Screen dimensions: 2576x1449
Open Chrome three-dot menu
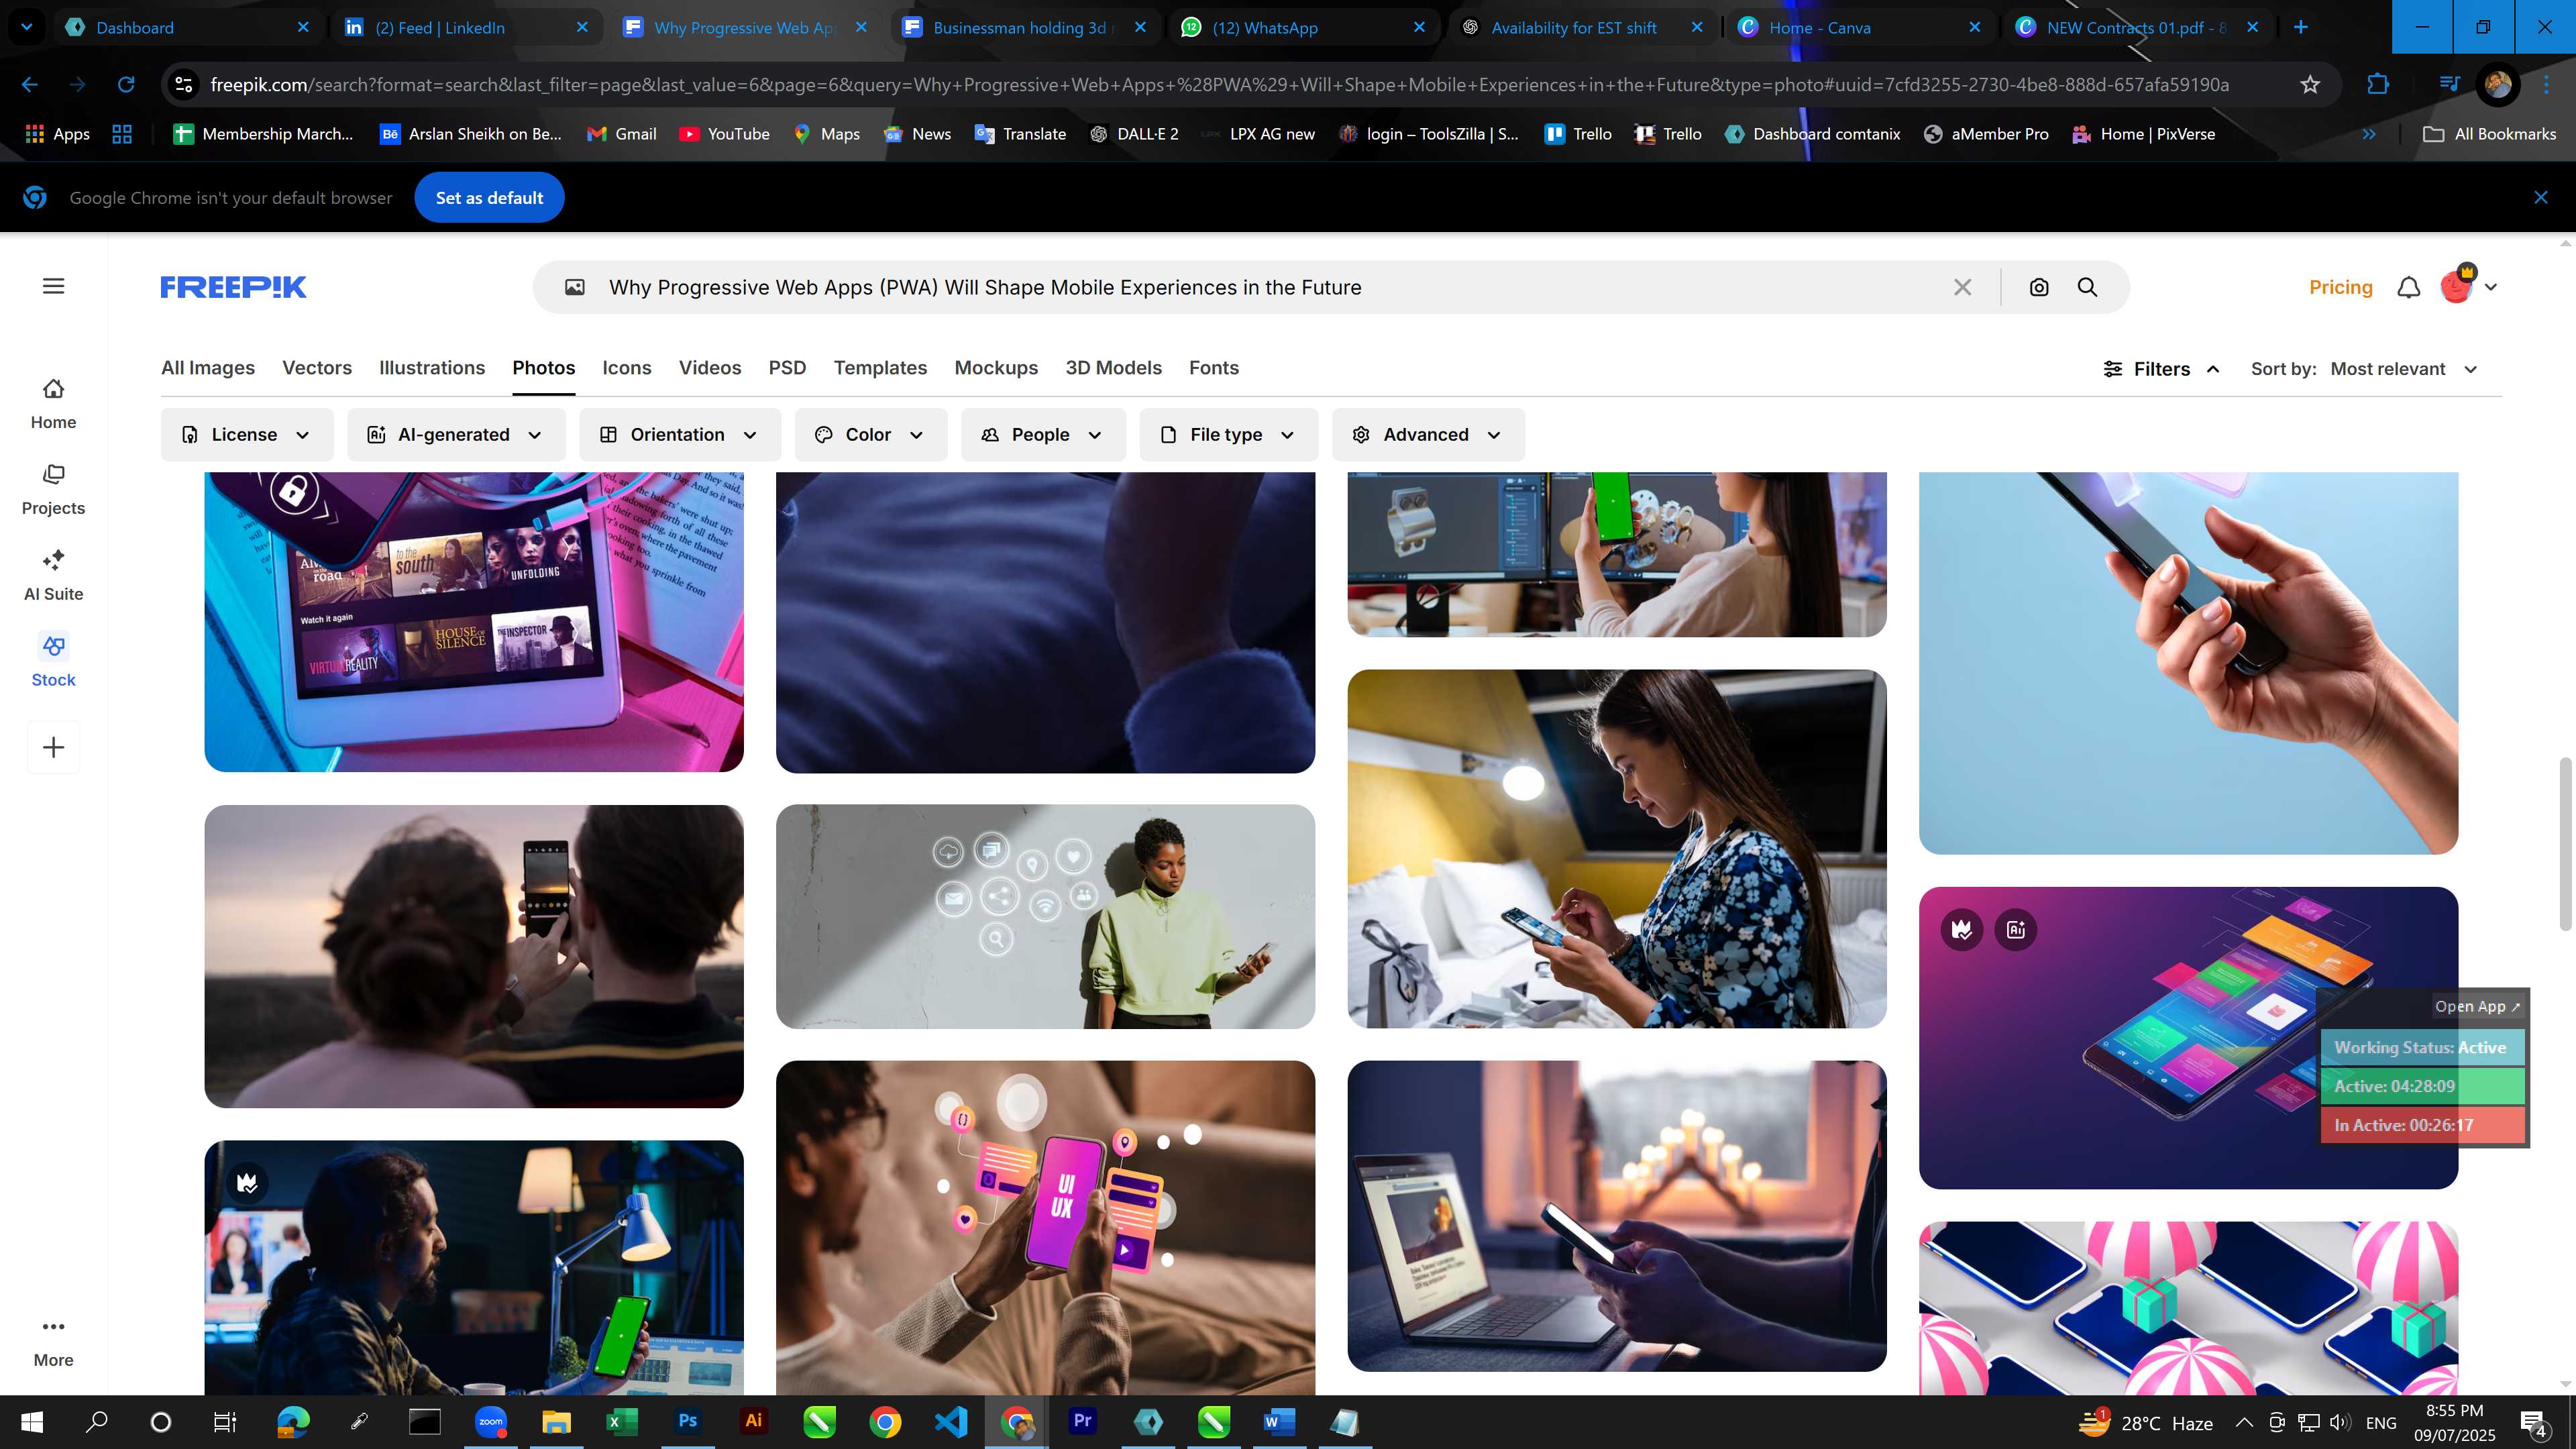pyautogui.click(x=2546, y=85)
